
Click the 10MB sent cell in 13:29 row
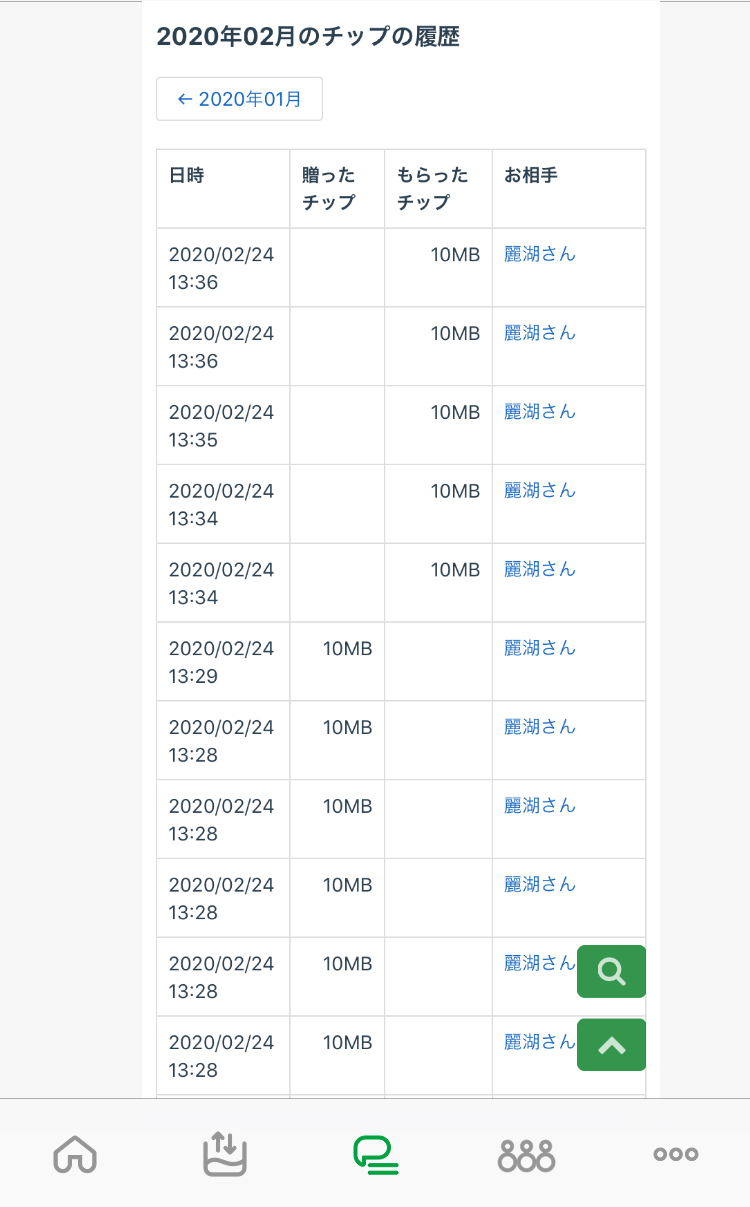(x=347, y=648)
